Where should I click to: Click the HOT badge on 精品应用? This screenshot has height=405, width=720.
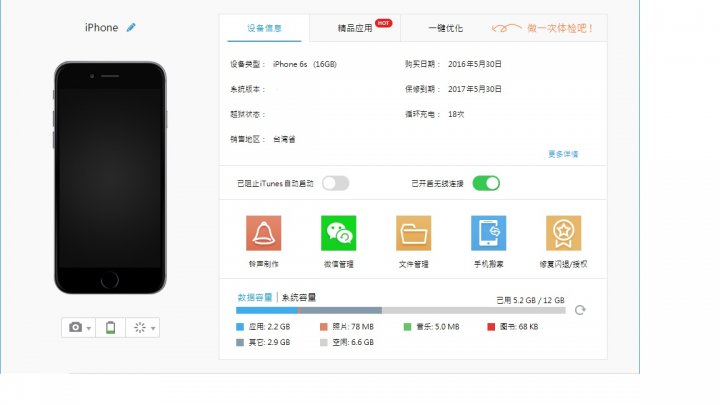coord(383,23)
